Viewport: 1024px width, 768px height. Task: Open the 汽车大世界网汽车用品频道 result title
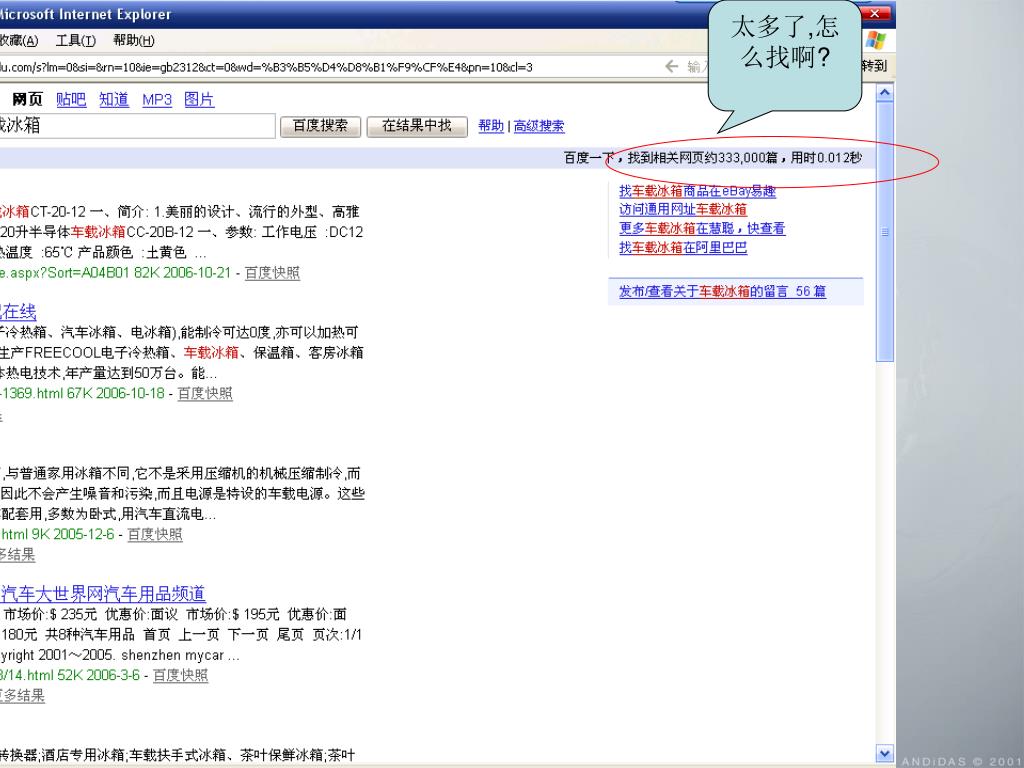click(x=103, y=594)
